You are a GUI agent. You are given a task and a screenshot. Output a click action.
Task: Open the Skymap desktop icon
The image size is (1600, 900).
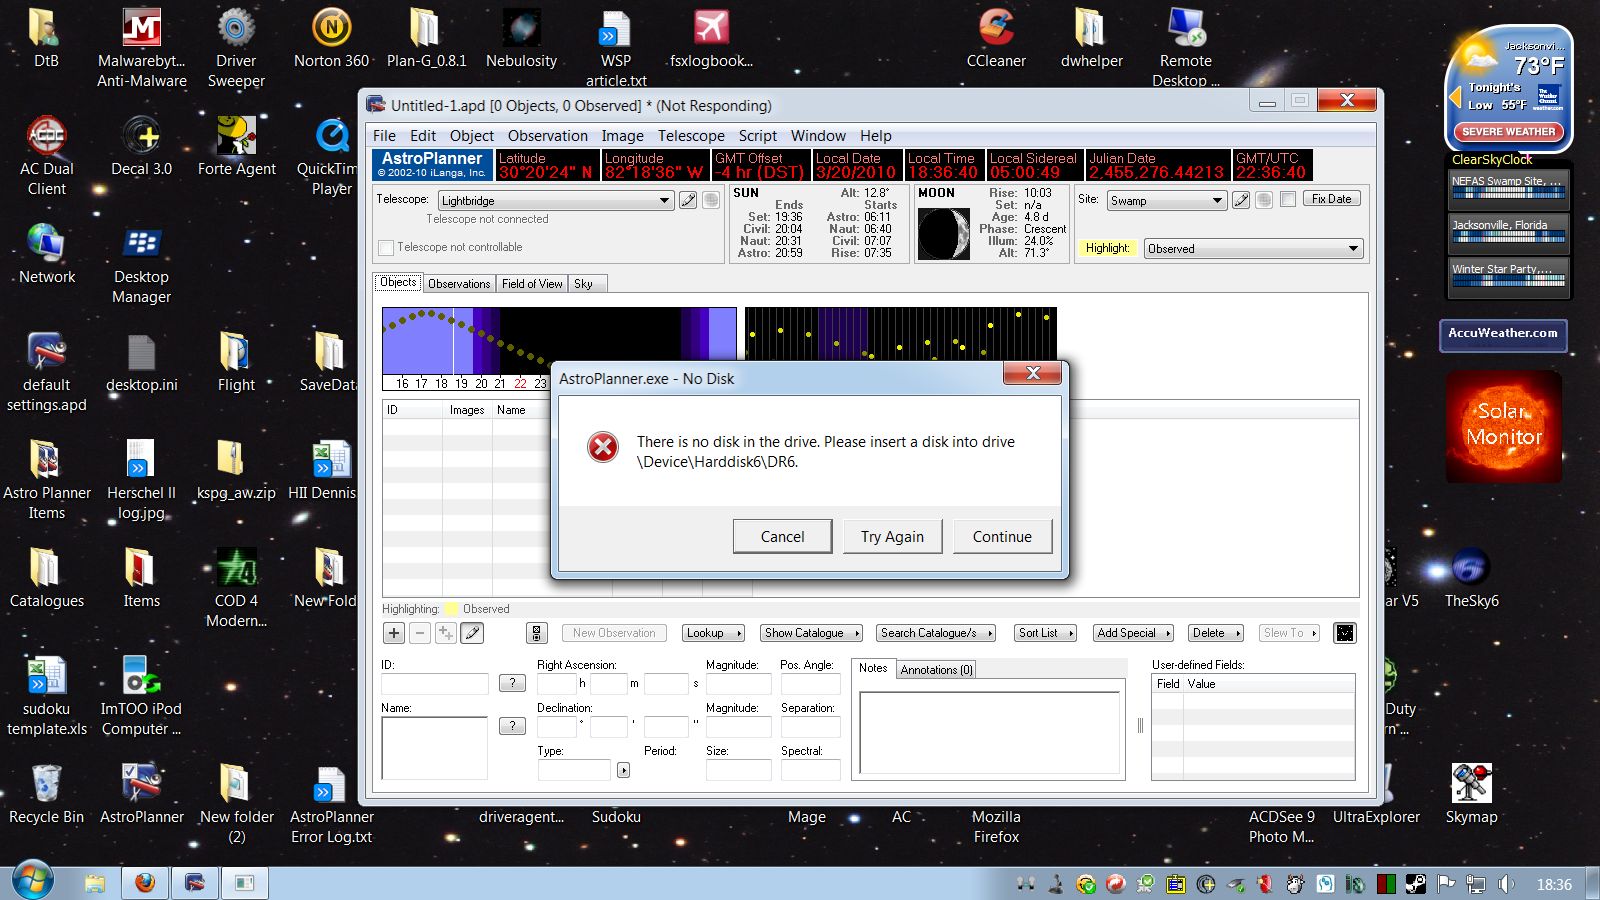click(1471, 794)
